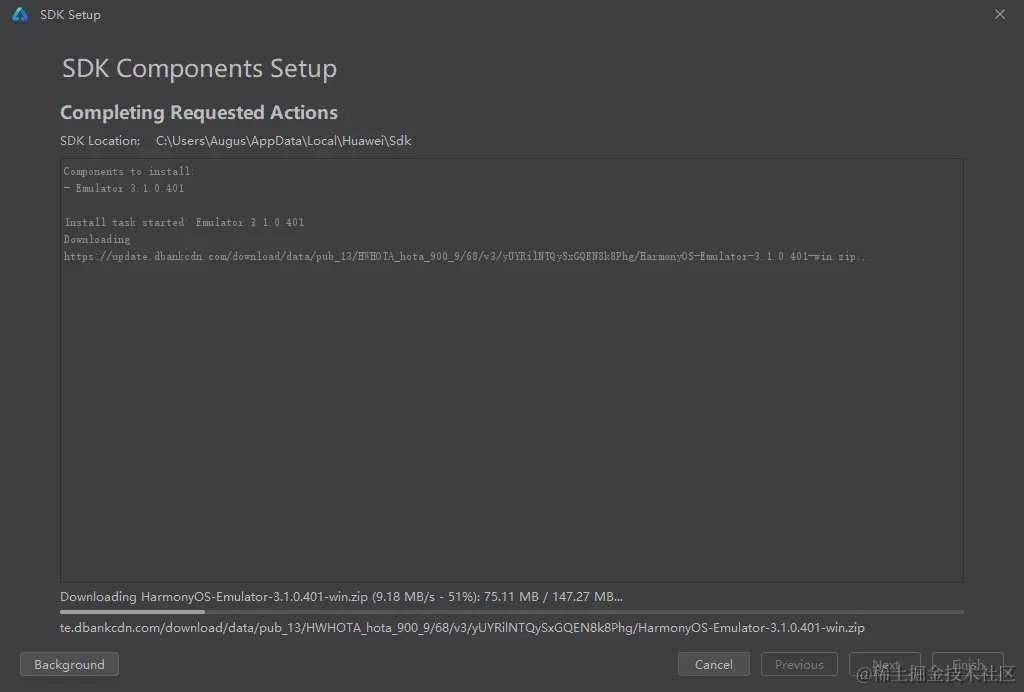Send the installation to Background

[69, 665]
